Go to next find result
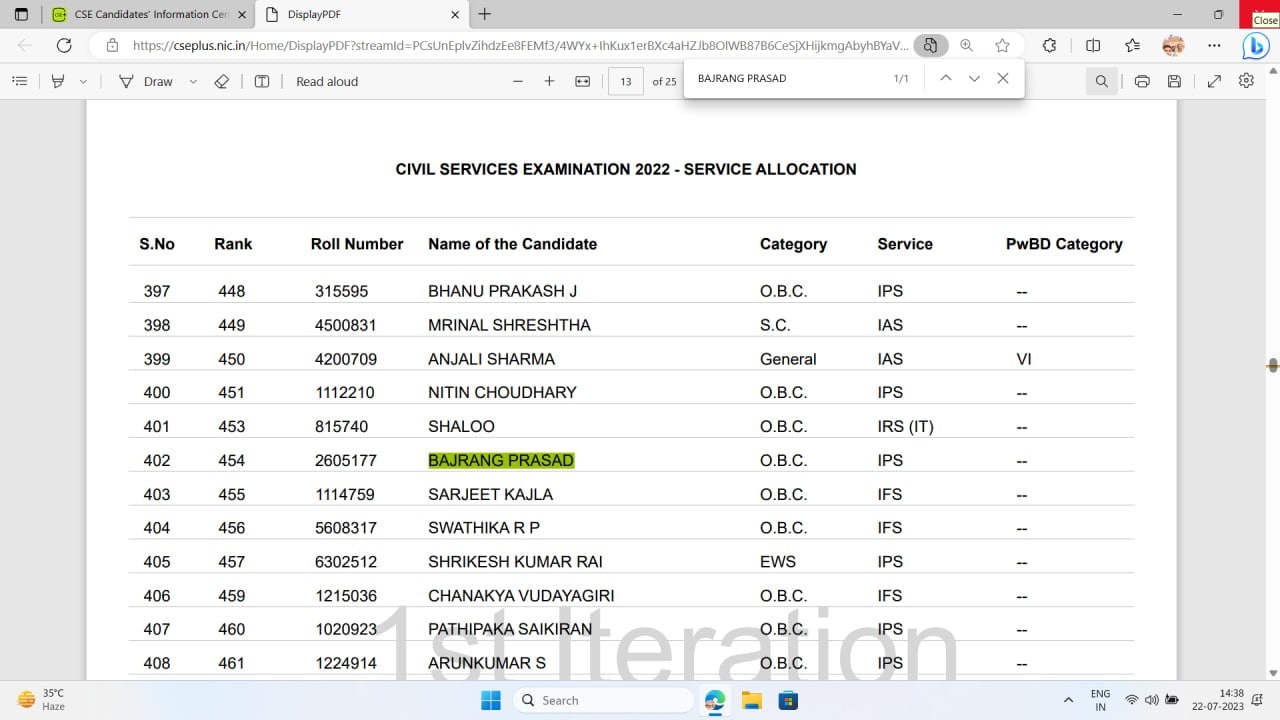This screenshot has height=720, width=1280. 974,78
